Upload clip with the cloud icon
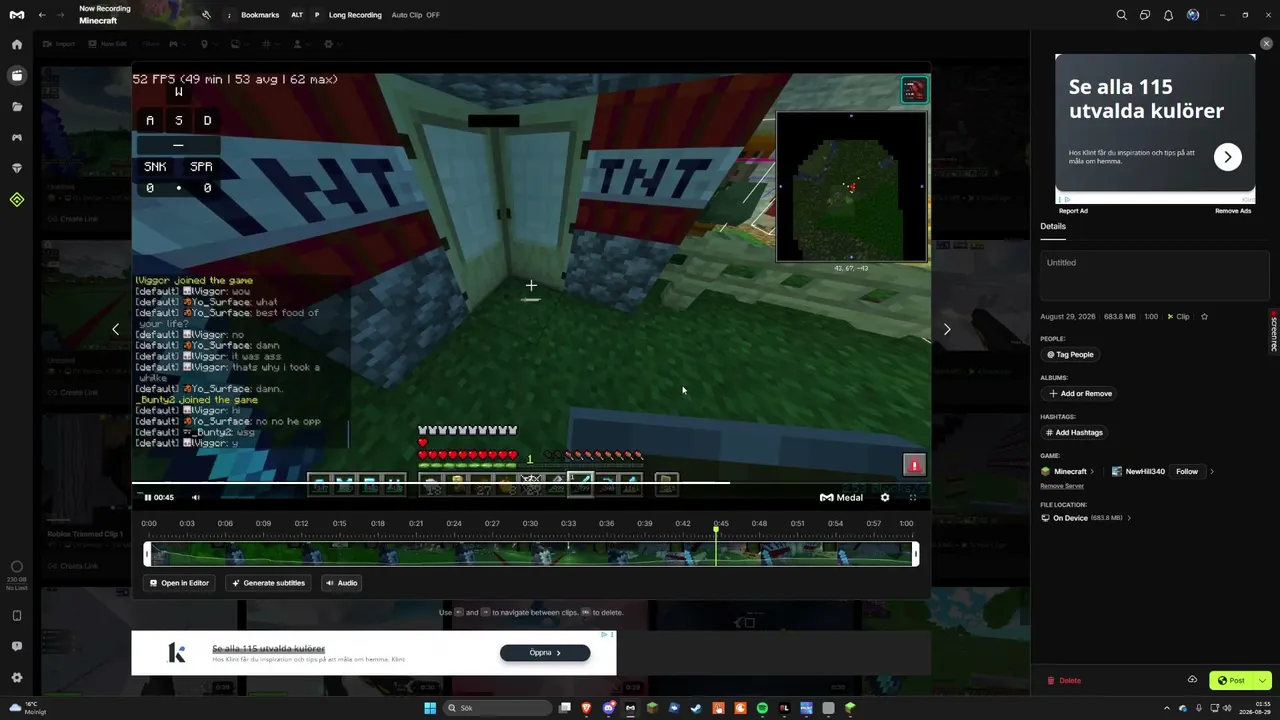This screenshot has height=720, width=1280. (x=1192, y=680)
